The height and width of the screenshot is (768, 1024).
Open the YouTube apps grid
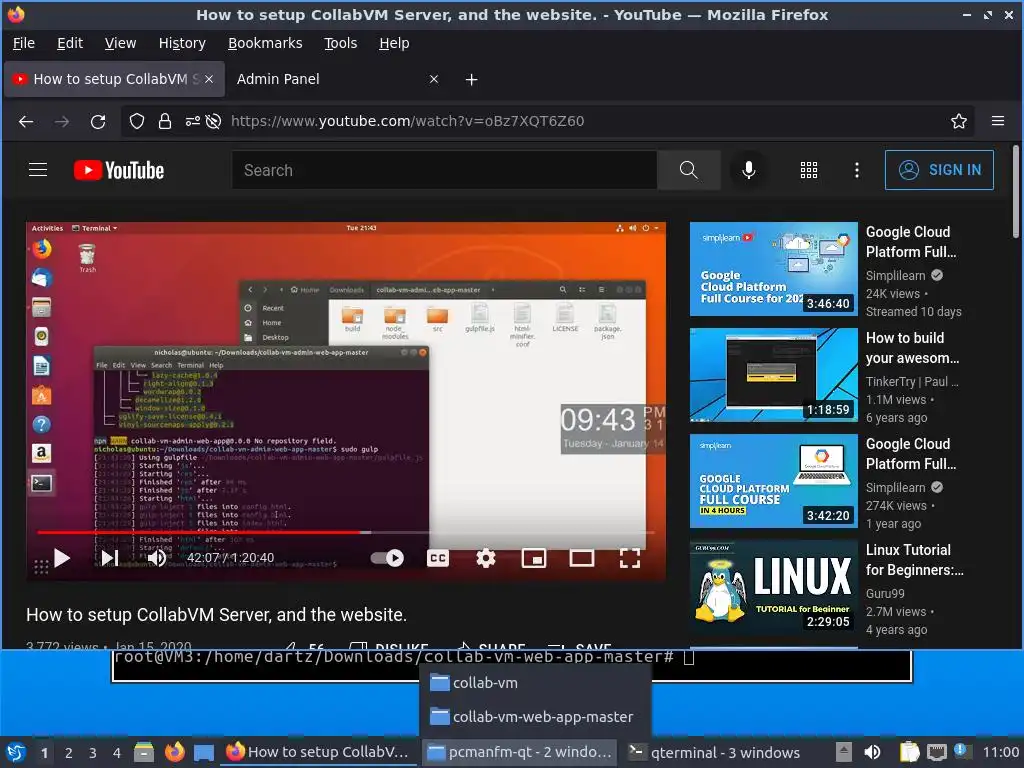click(x=808, y=170)
